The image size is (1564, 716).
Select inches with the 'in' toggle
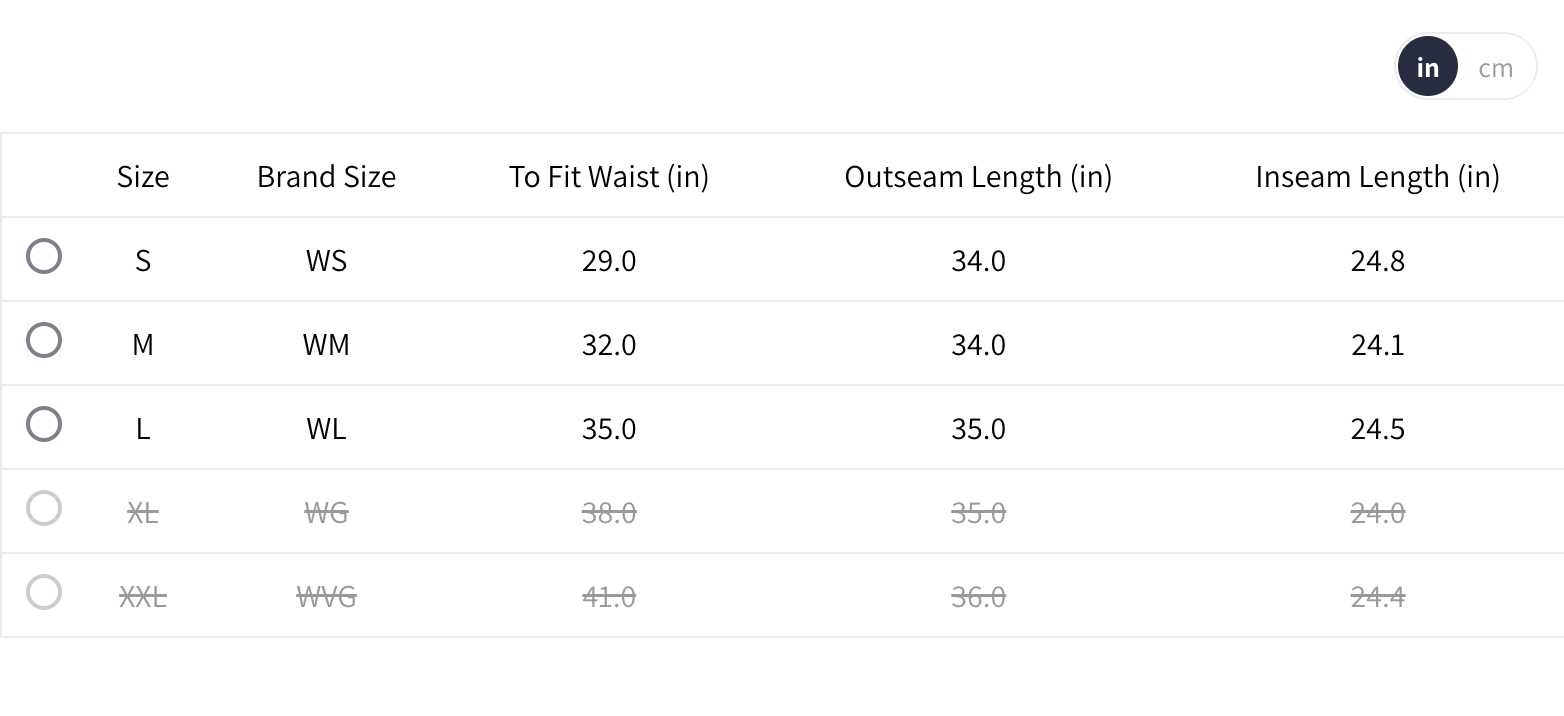[1427, 68]
